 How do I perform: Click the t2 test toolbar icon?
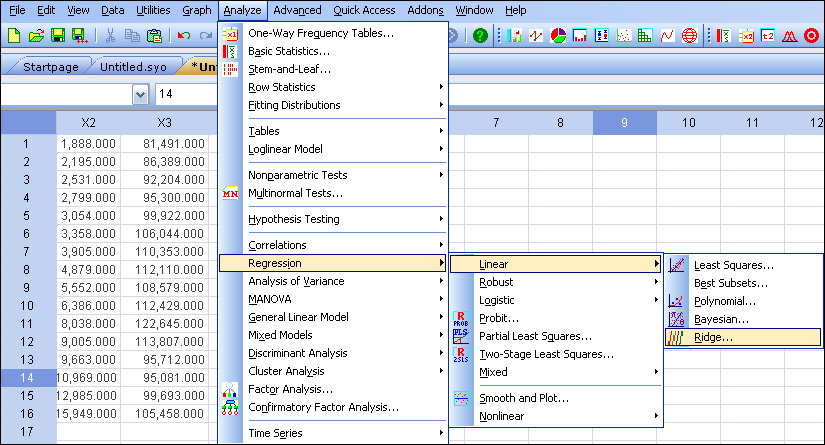[x=768, y=36]
